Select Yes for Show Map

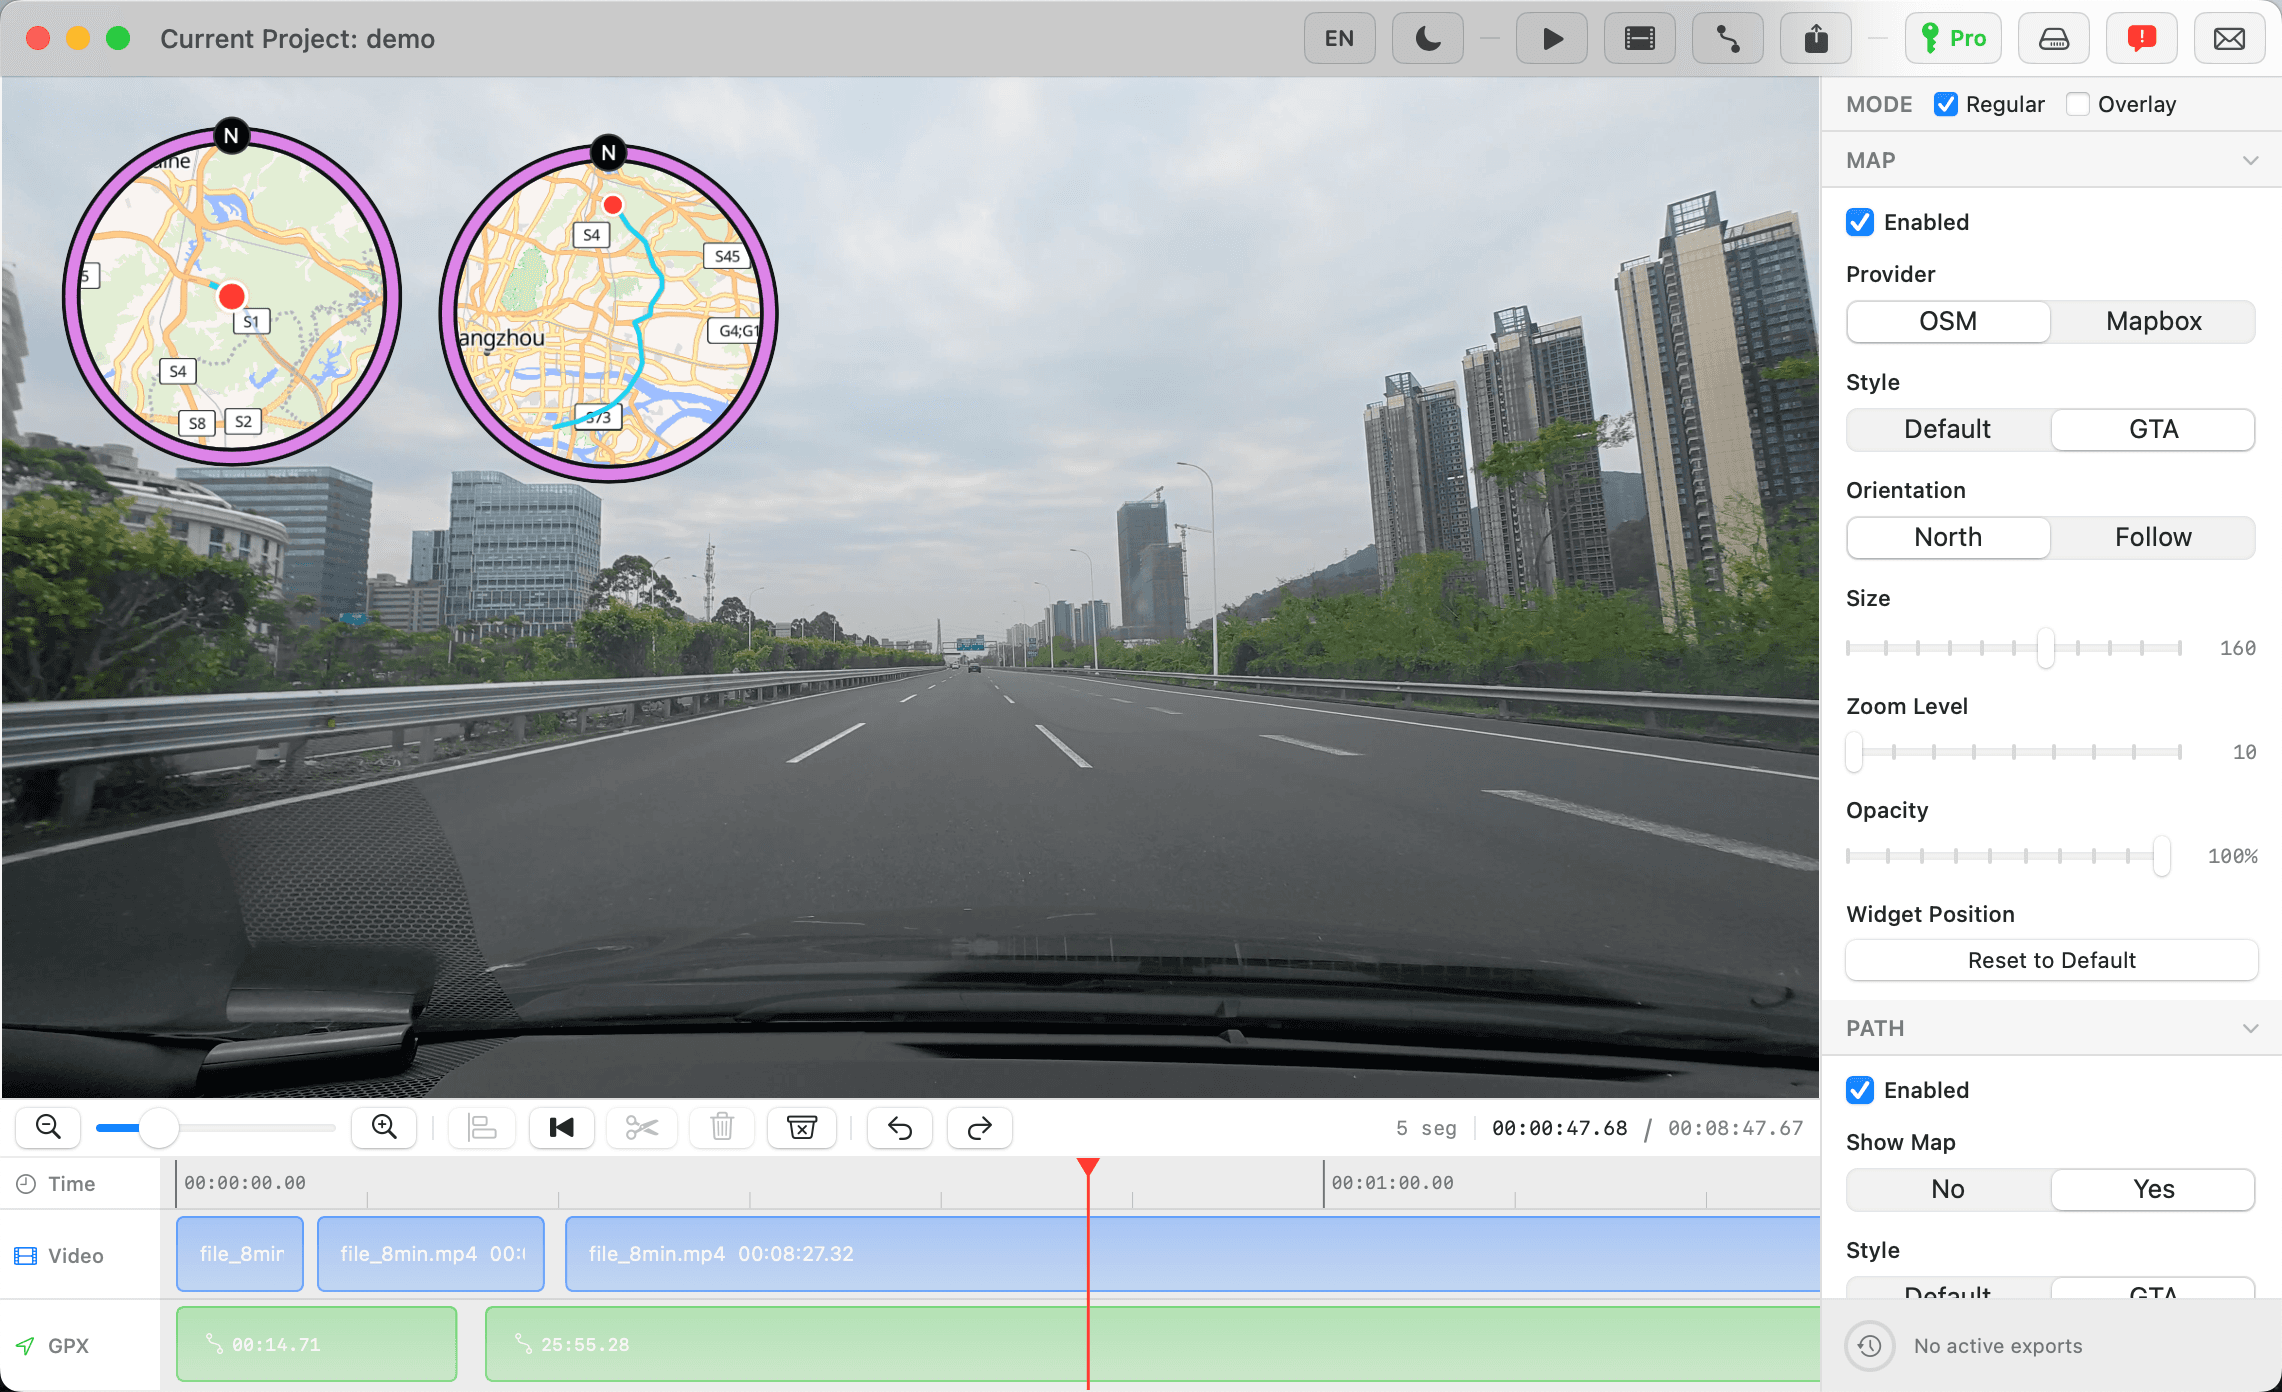point(2153,1189)
